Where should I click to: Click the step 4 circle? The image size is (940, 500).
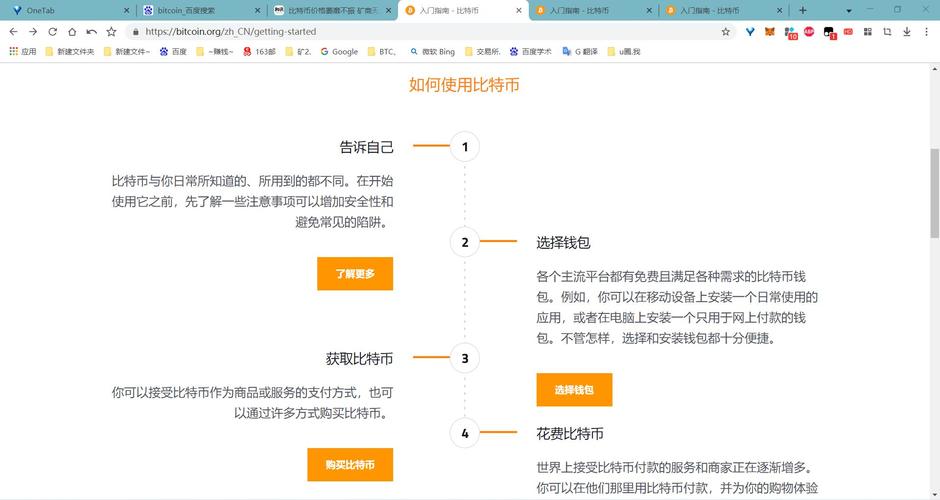tap(465, 433)
